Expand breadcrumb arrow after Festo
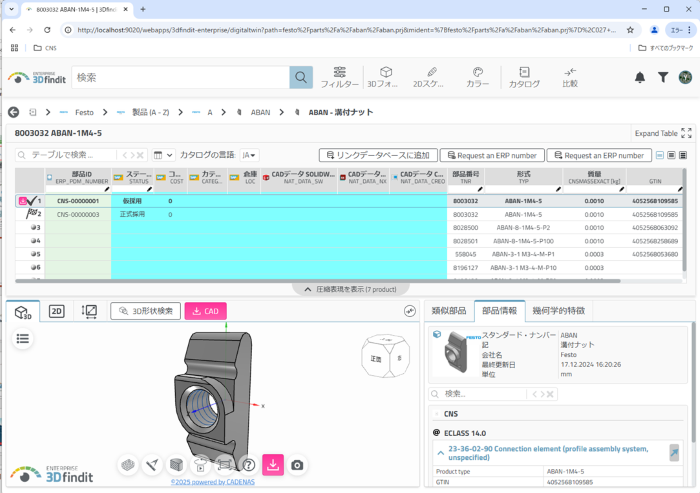The width and height of the screenshot is (700, 493). (105, 112)
